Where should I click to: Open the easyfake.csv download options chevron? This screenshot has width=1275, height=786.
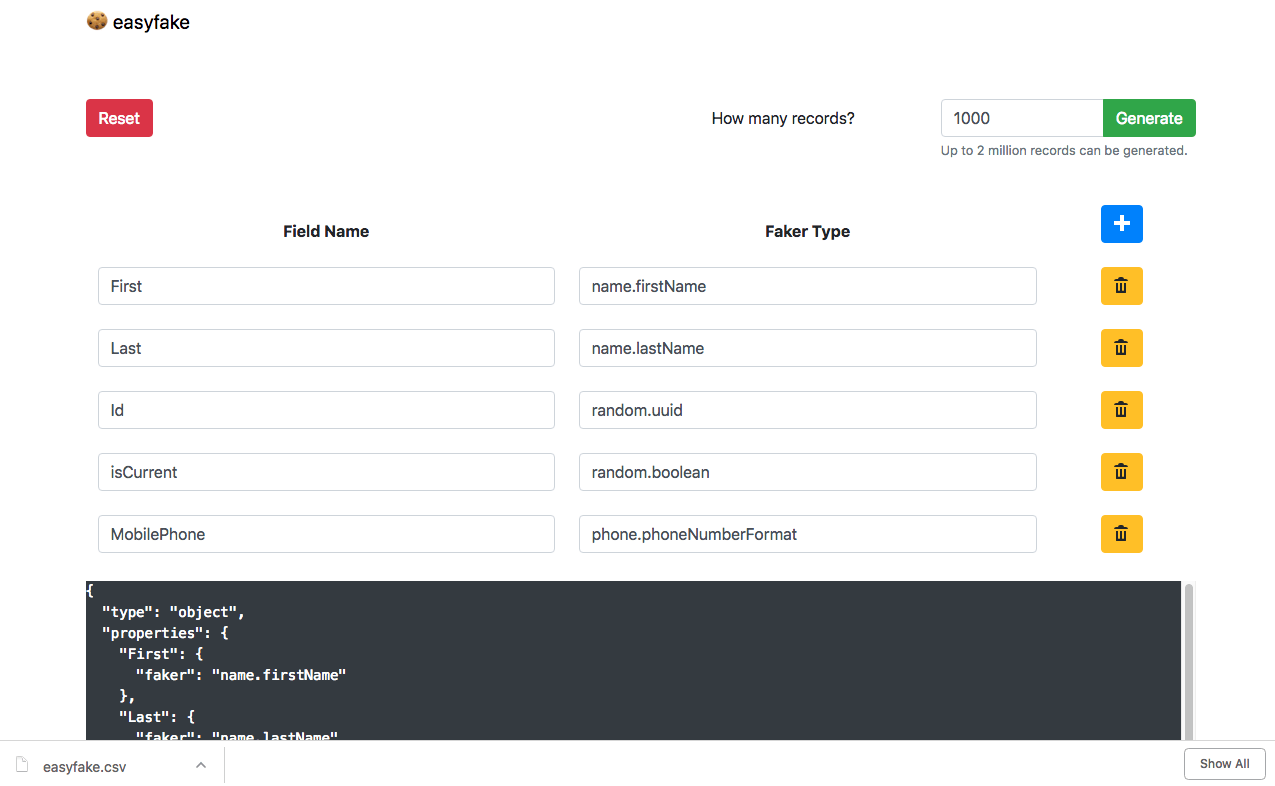coord(201,765)
